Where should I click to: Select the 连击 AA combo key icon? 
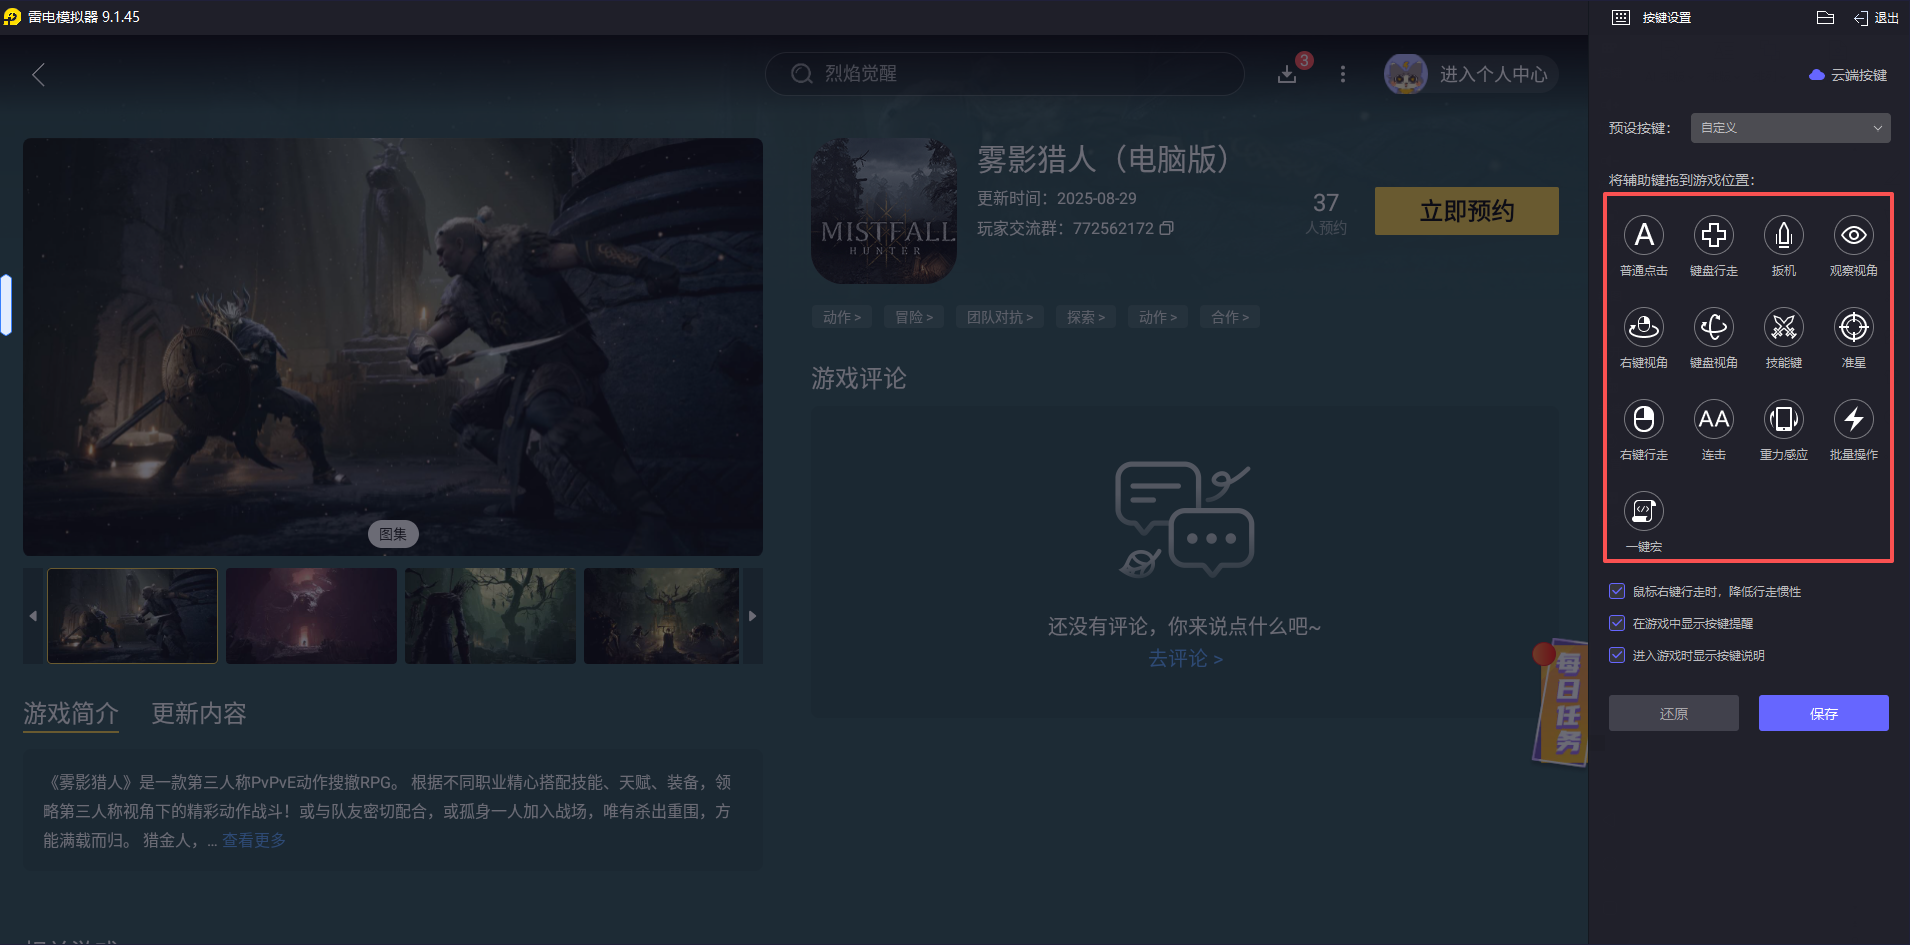pos(1713,419)
